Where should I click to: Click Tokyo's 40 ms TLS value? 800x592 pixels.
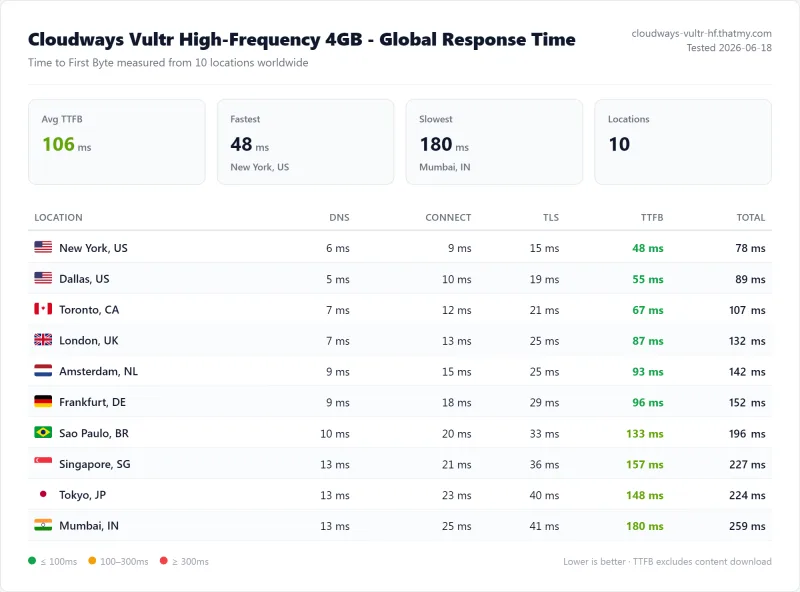[x=544, y=495]
